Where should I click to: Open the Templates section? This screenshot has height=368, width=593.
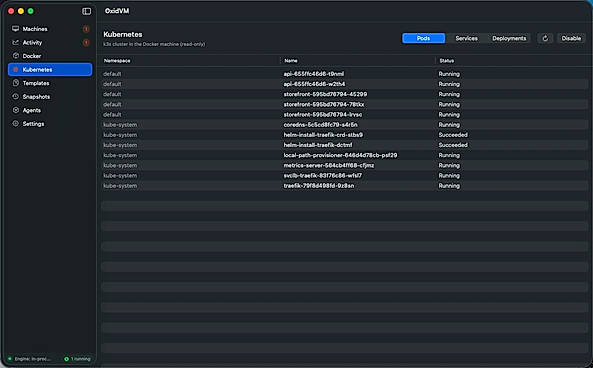pyautogui.click(x=50, y=83)
